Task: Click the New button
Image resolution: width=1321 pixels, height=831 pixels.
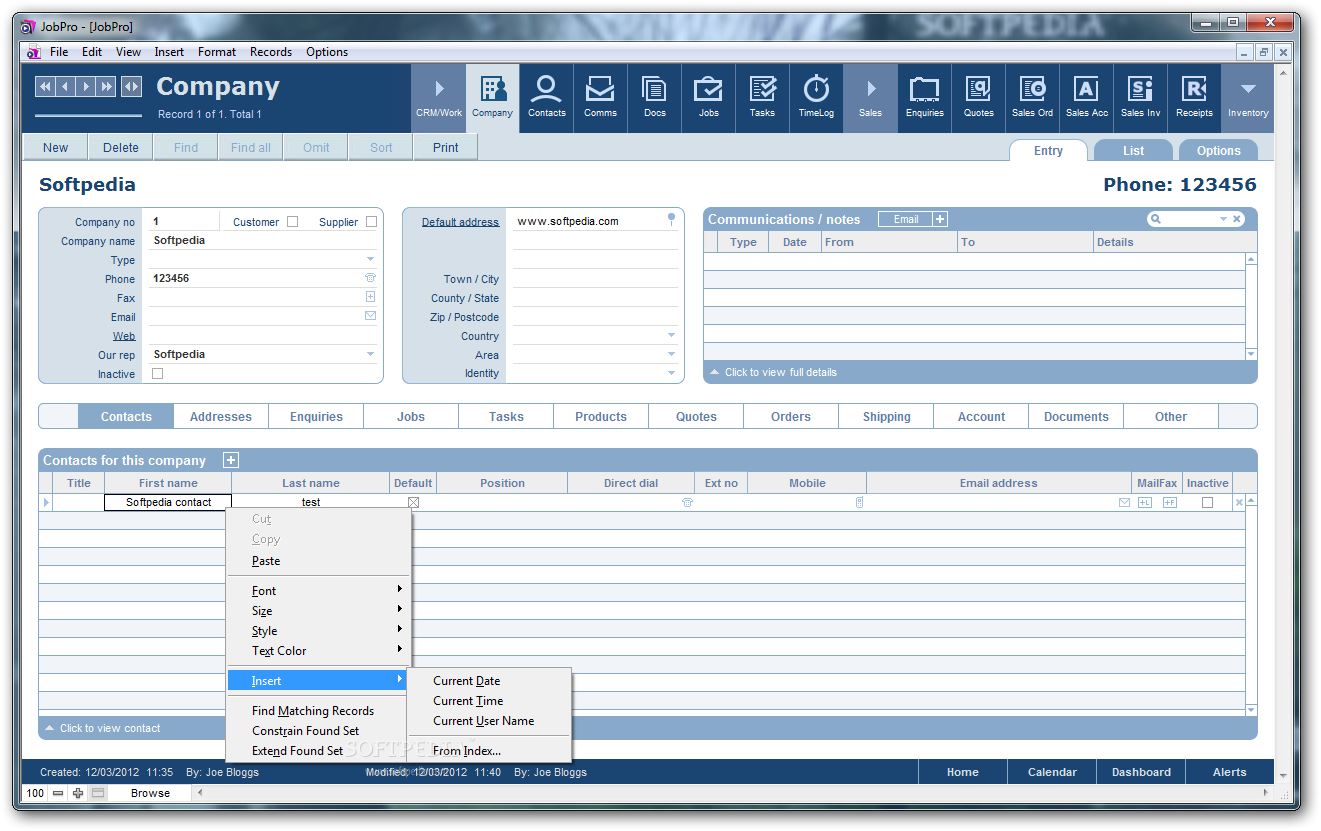Action: point(56,147)
